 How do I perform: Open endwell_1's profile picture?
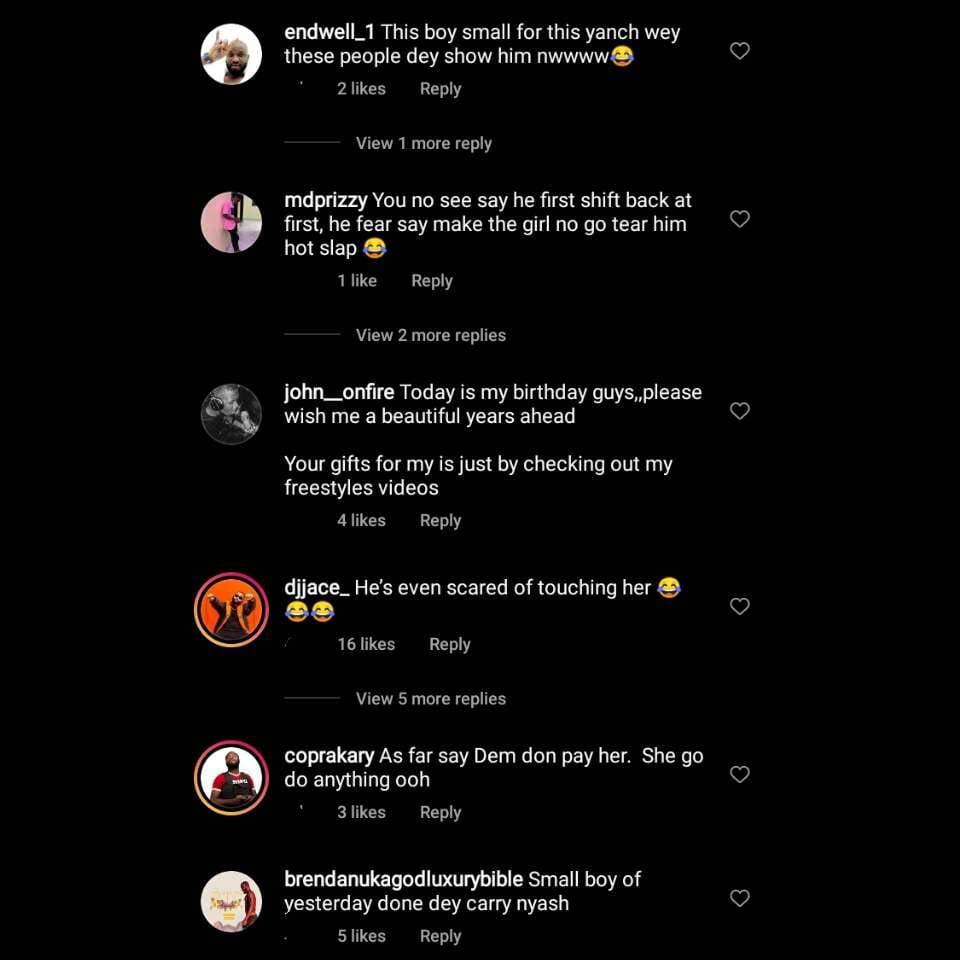pyautogui.click(x=231, y=54)
